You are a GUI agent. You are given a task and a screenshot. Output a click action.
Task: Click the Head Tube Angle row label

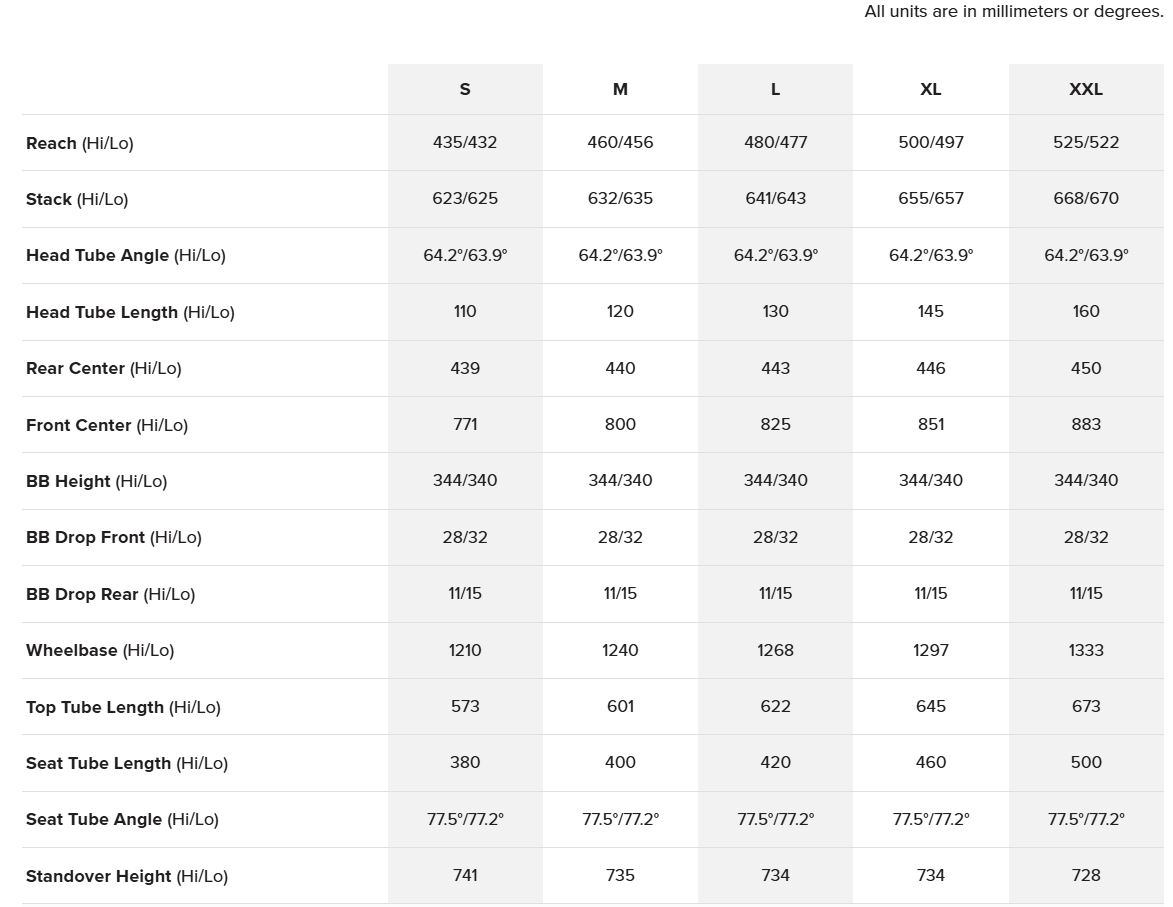click(x=126, y=255)
